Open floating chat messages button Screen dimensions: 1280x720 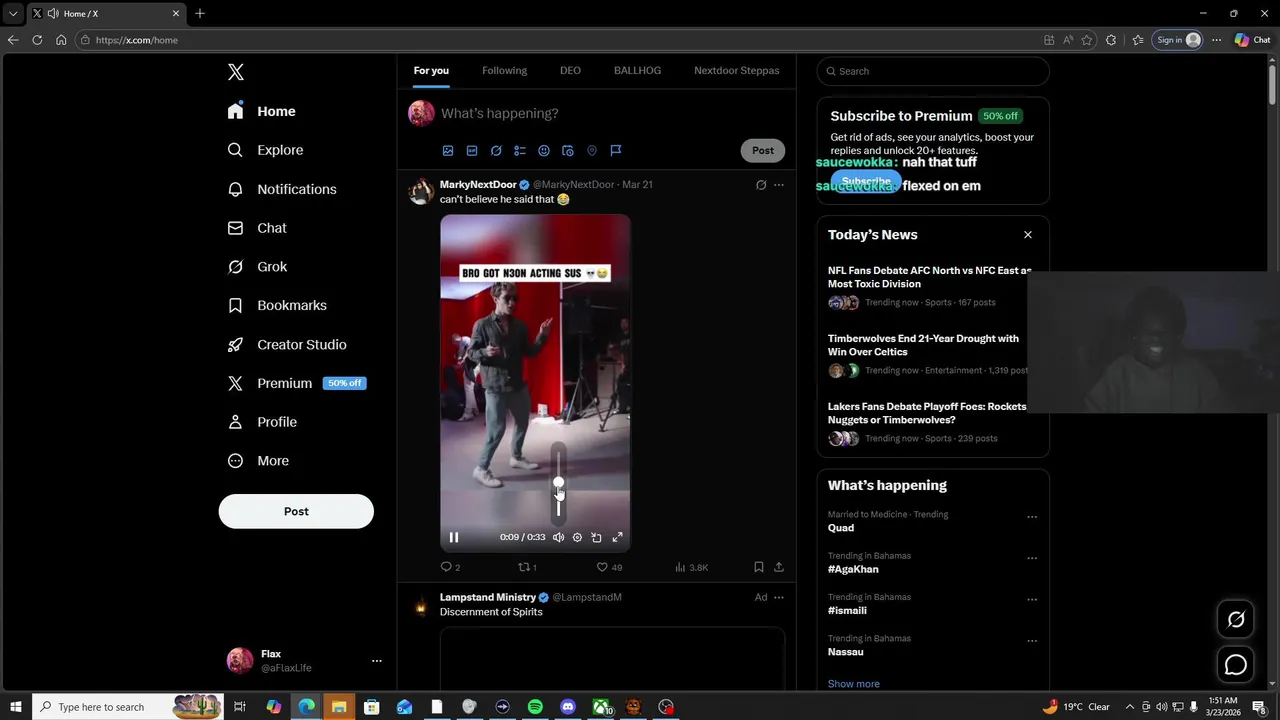click(1236, 665)
